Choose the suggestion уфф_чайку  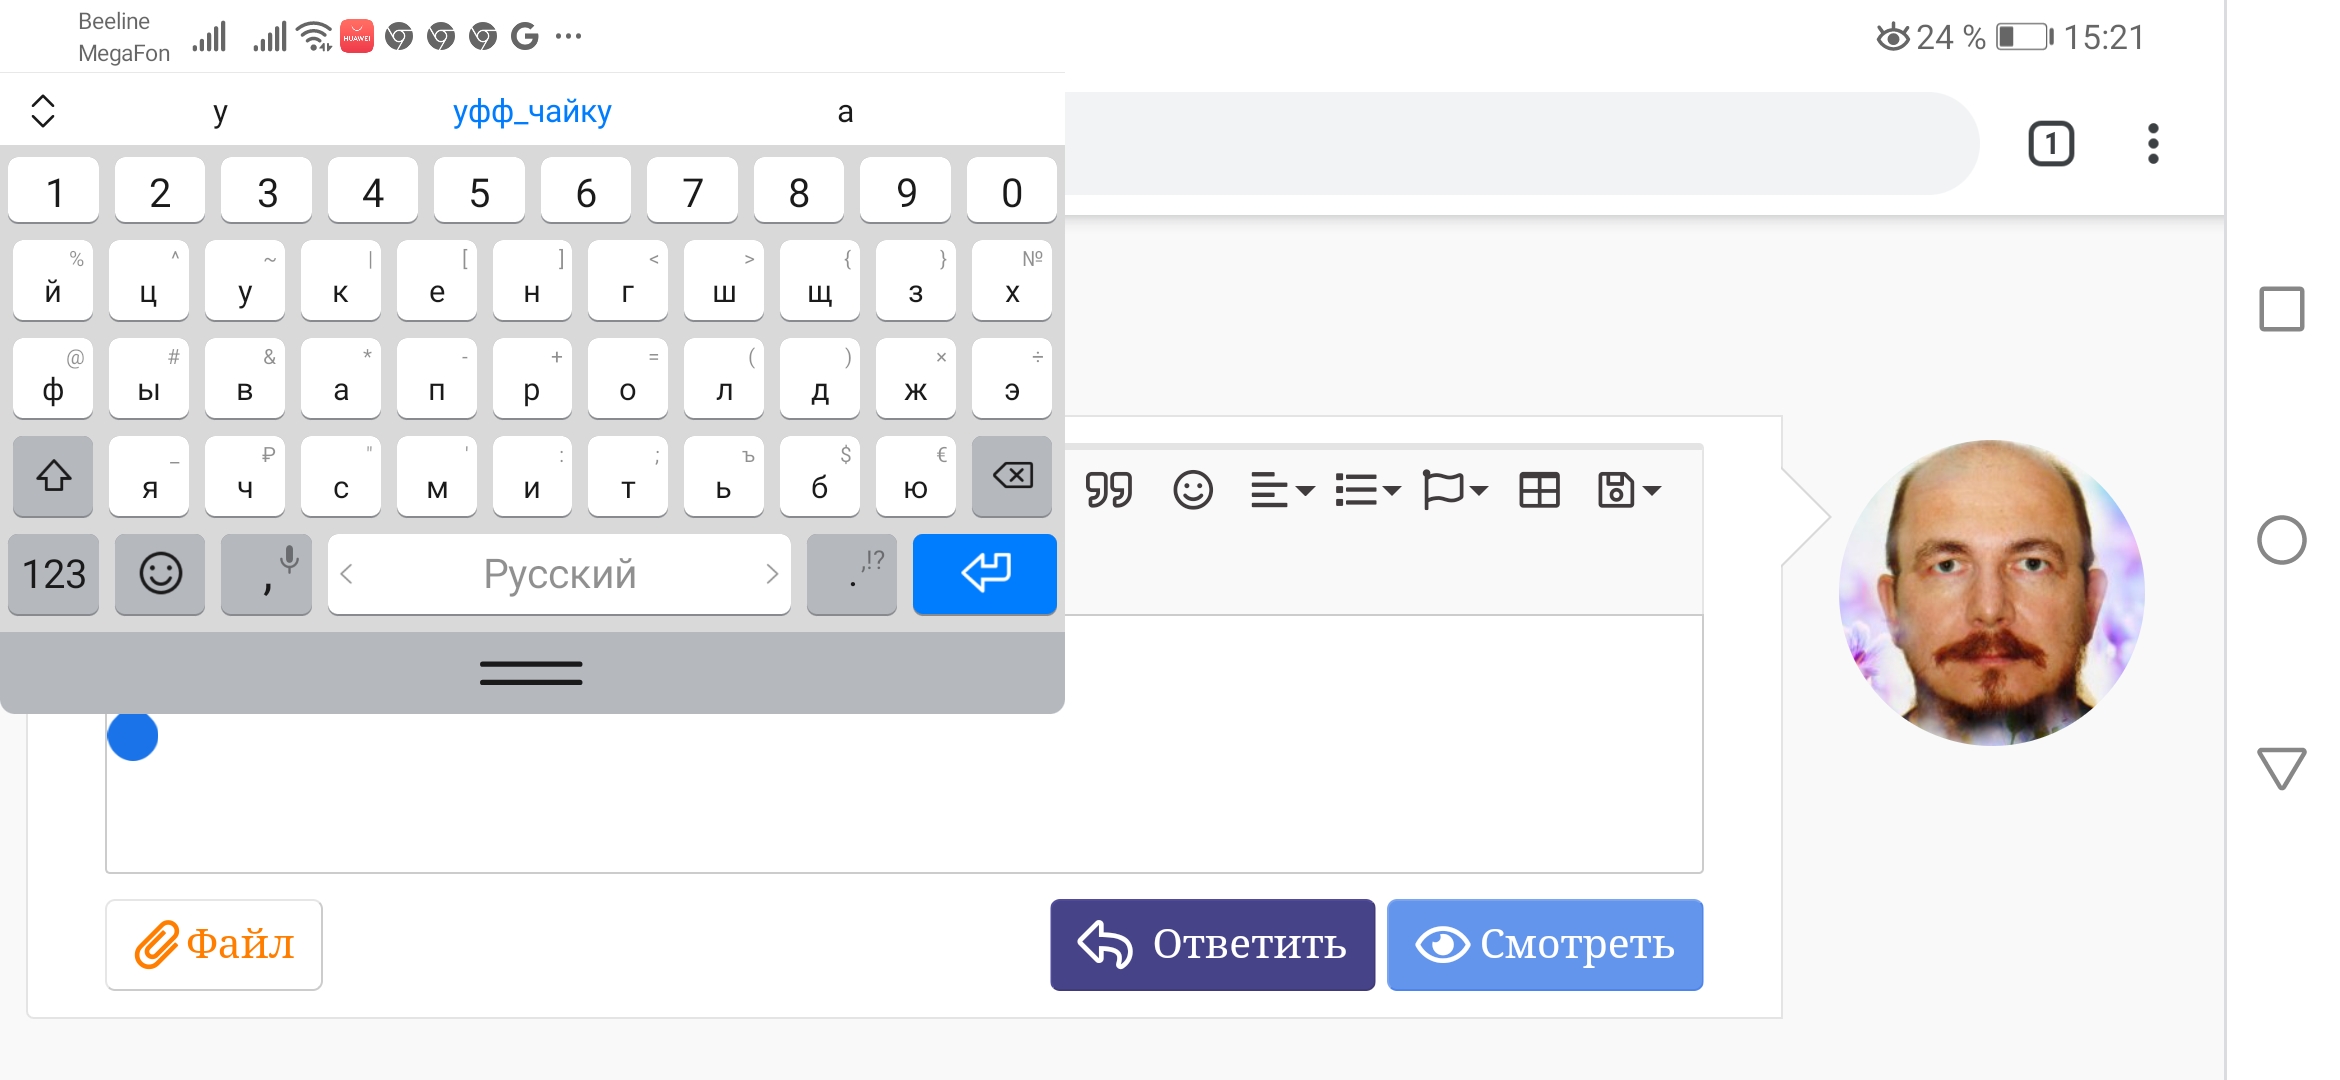click(532, 111)
